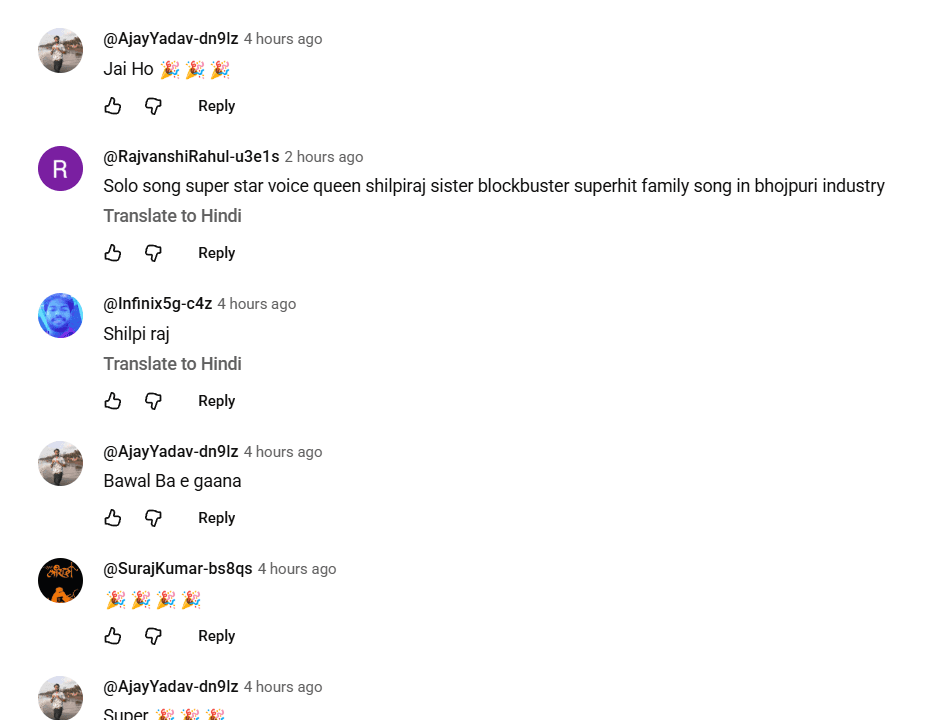947x720 pixels.
Task: Dislike the "Jai Ho" comment
Action: point(153,106)
